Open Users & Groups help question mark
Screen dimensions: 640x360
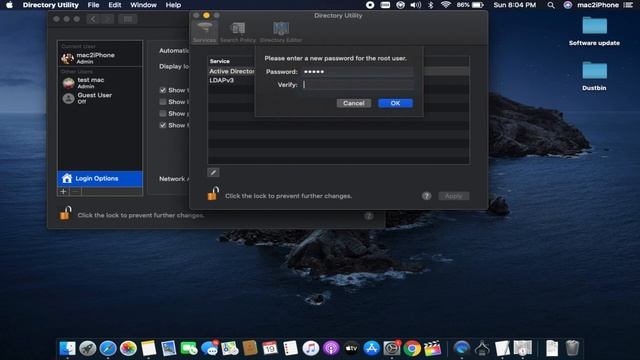tap(368, 216)
